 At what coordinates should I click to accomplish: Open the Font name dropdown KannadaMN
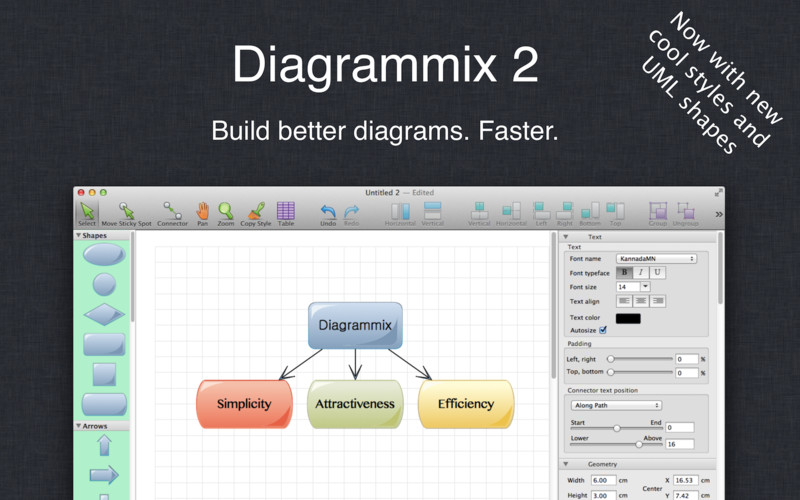[656, 259]
